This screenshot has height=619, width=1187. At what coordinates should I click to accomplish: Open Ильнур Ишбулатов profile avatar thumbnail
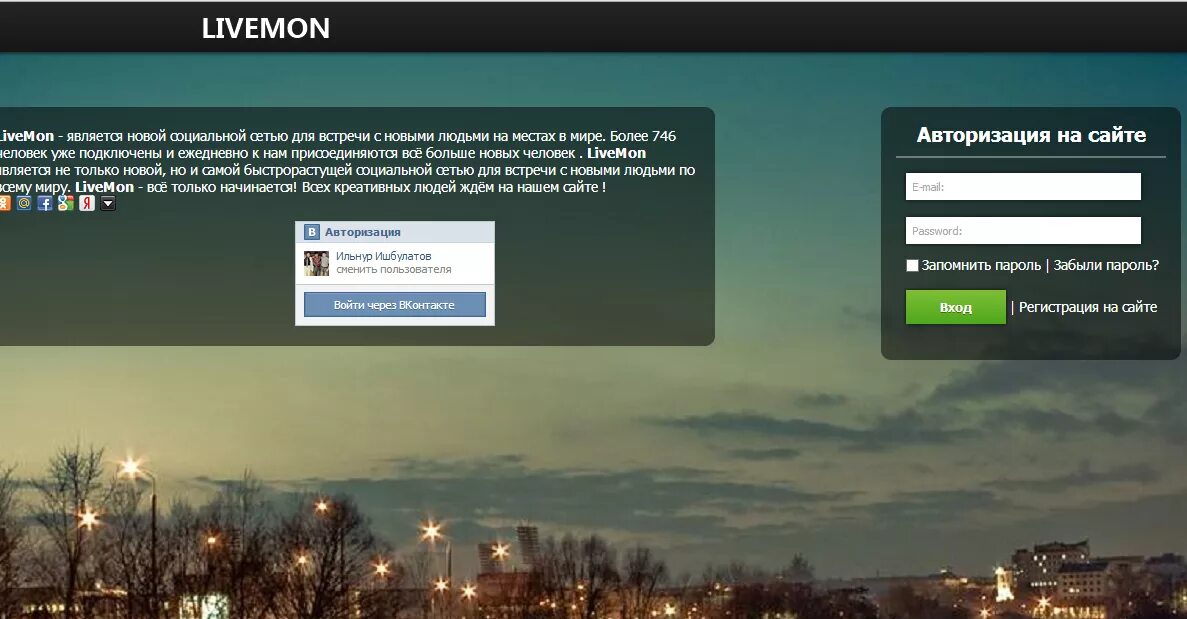pos(316,263)
